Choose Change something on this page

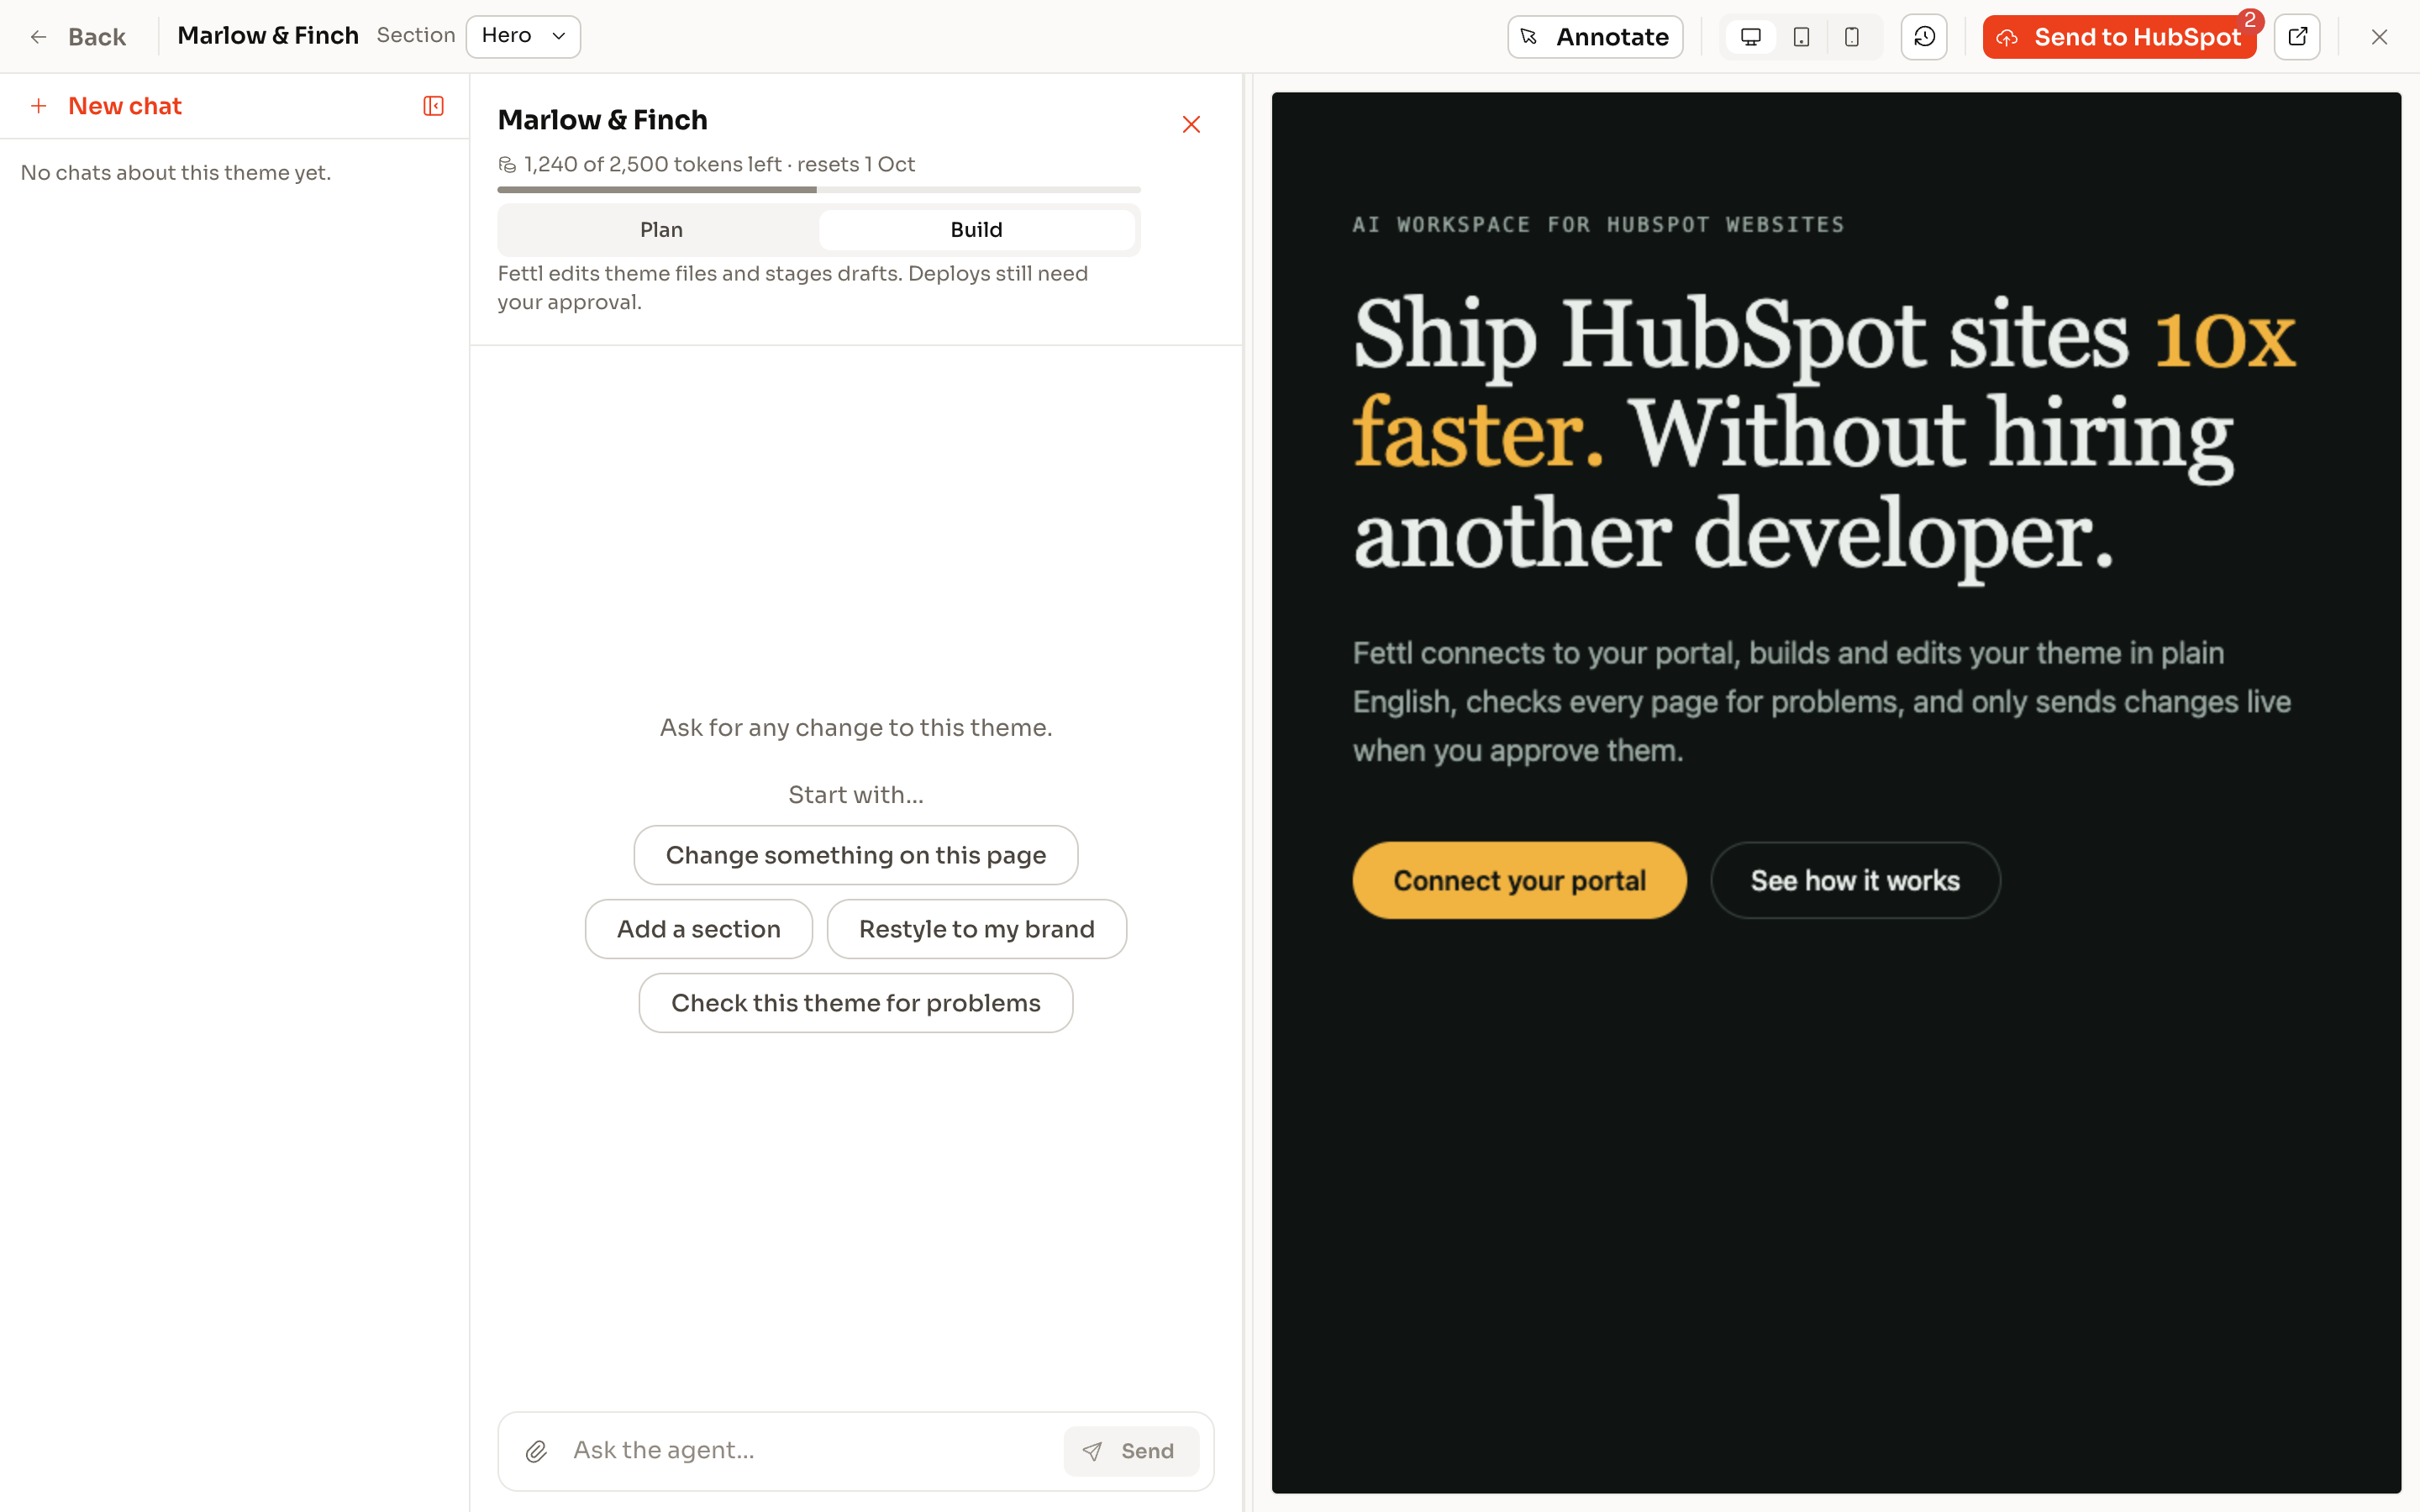pos(856,855)
